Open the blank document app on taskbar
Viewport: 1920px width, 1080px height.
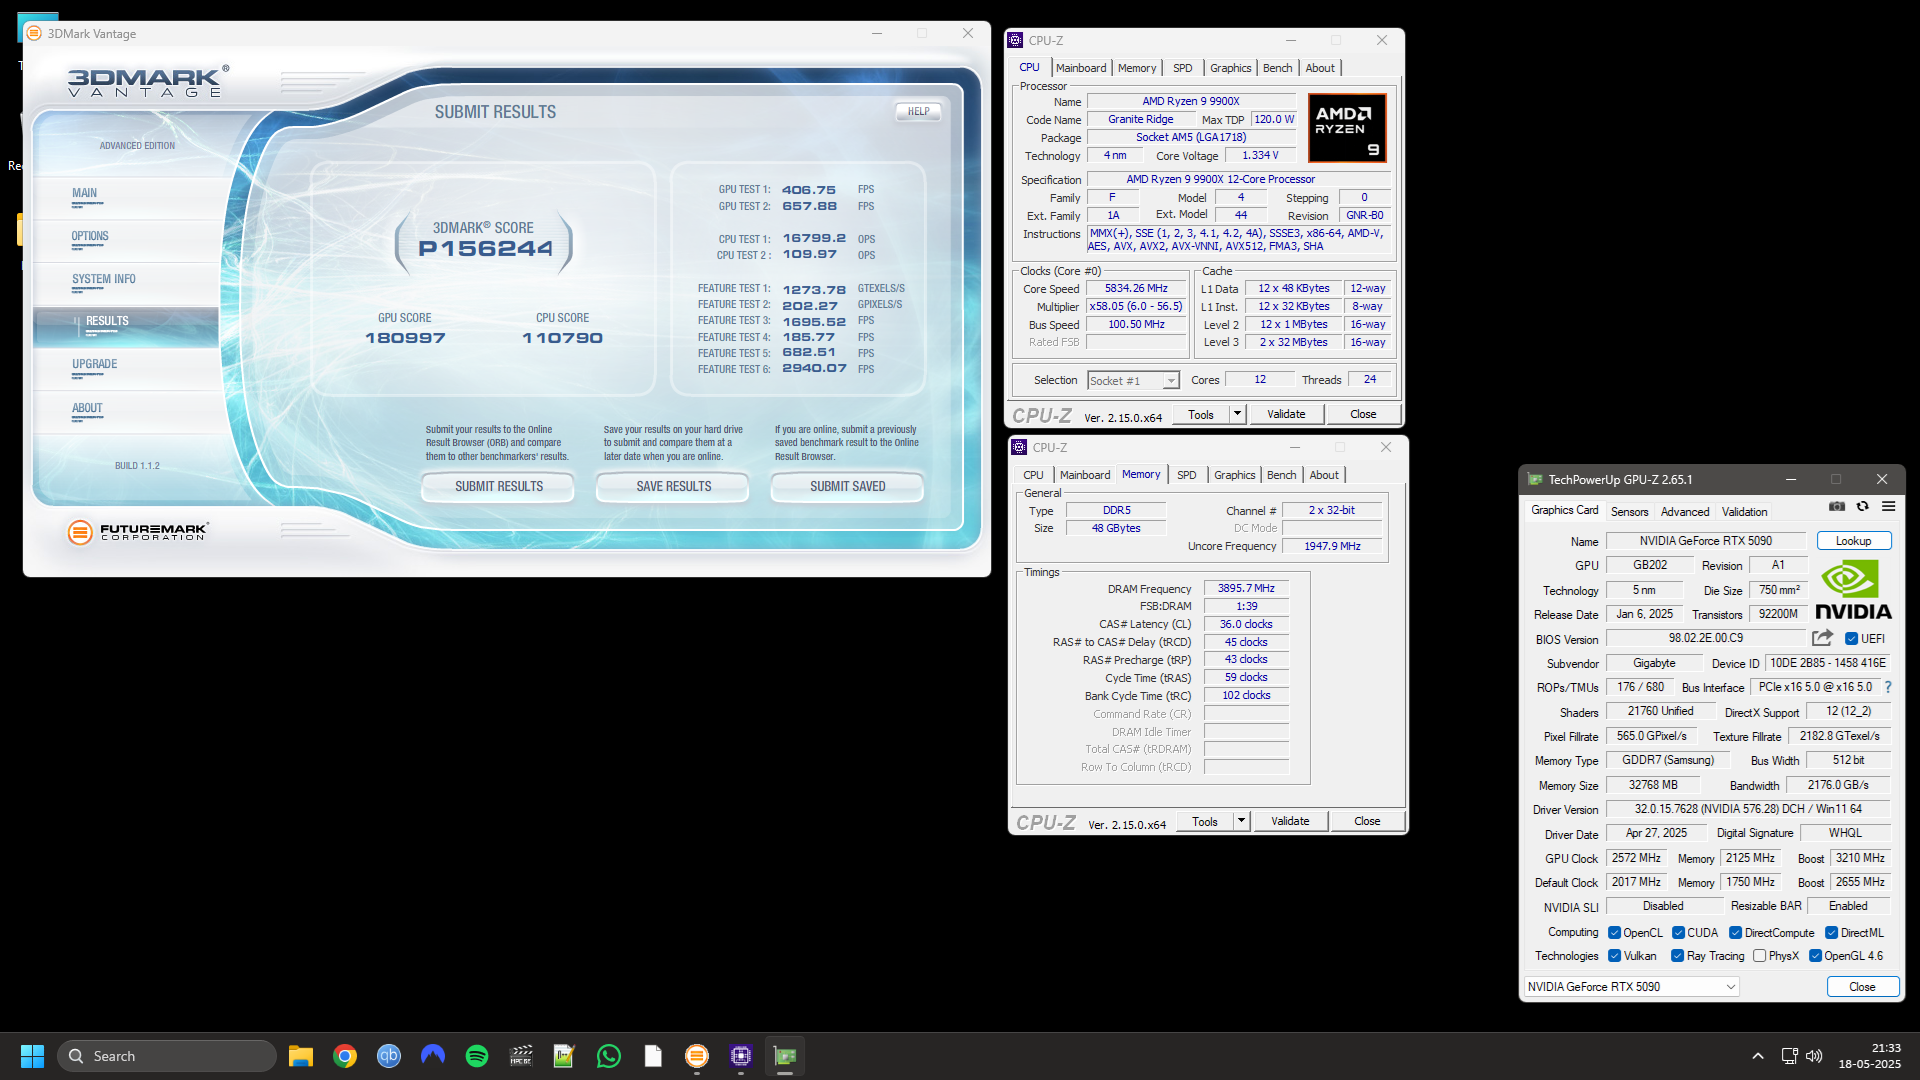tap(653, 1056)
